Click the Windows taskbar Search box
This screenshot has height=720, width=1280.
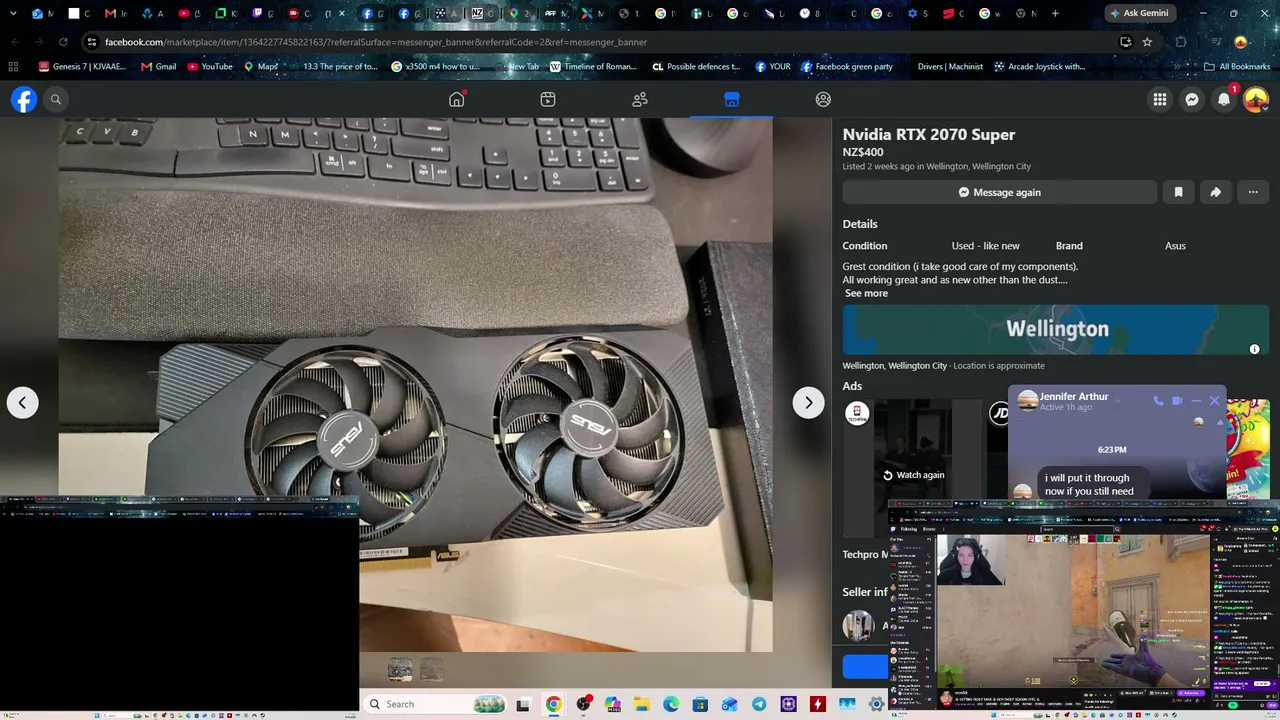(435, 704)
